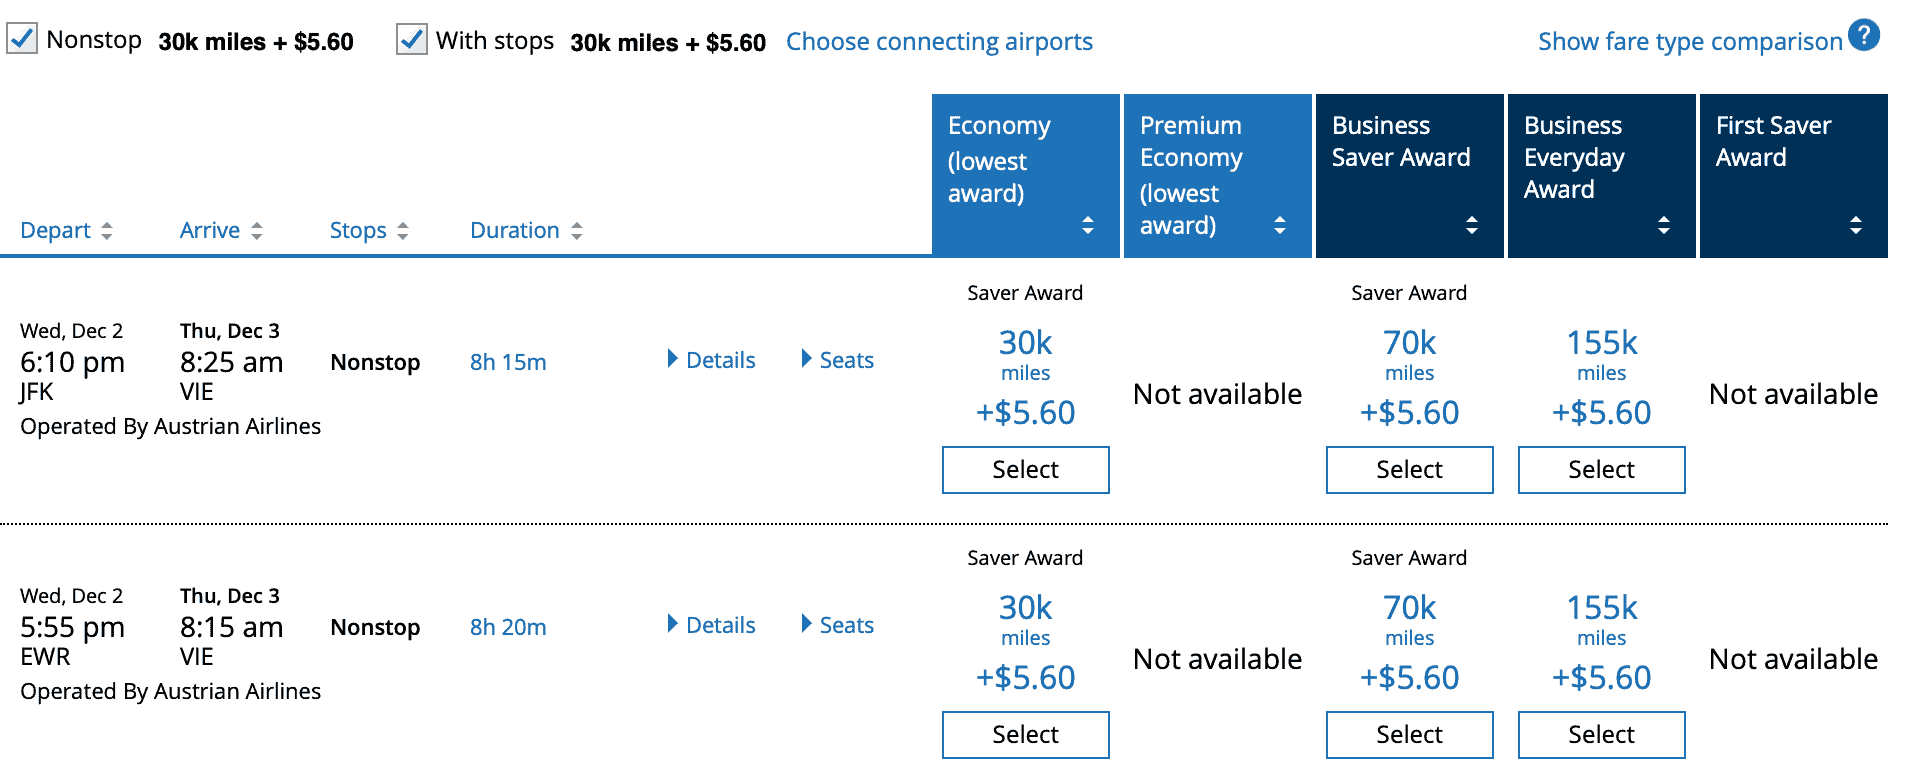Click the help question mark icon

(x=1863, y=35)
